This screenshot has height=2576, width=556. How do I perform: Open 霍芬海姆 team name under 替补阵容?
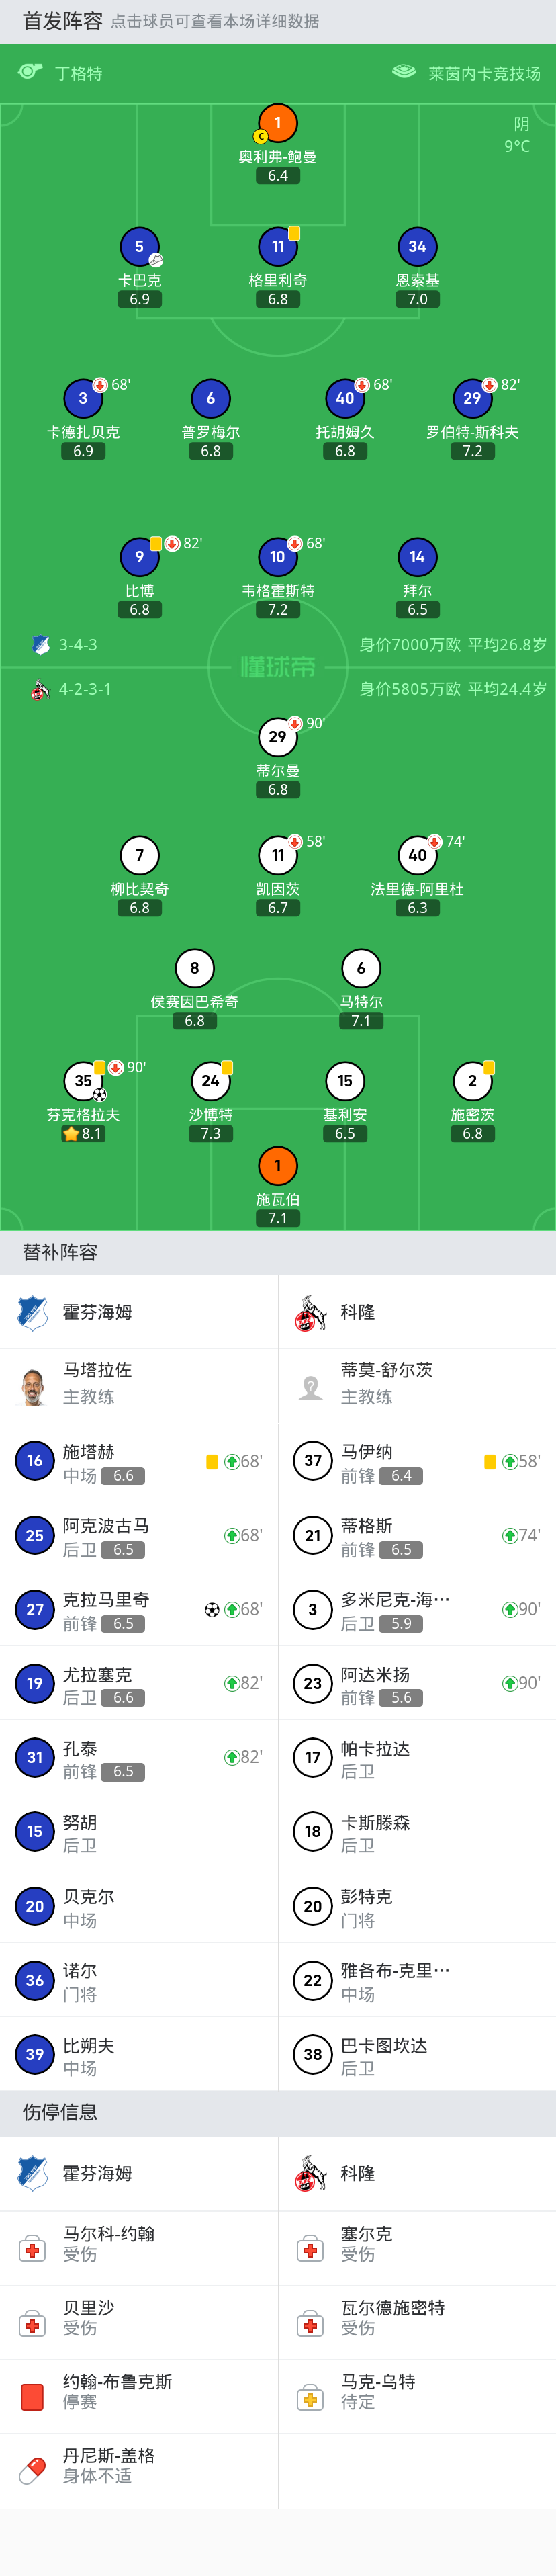tap(97, 1312)
